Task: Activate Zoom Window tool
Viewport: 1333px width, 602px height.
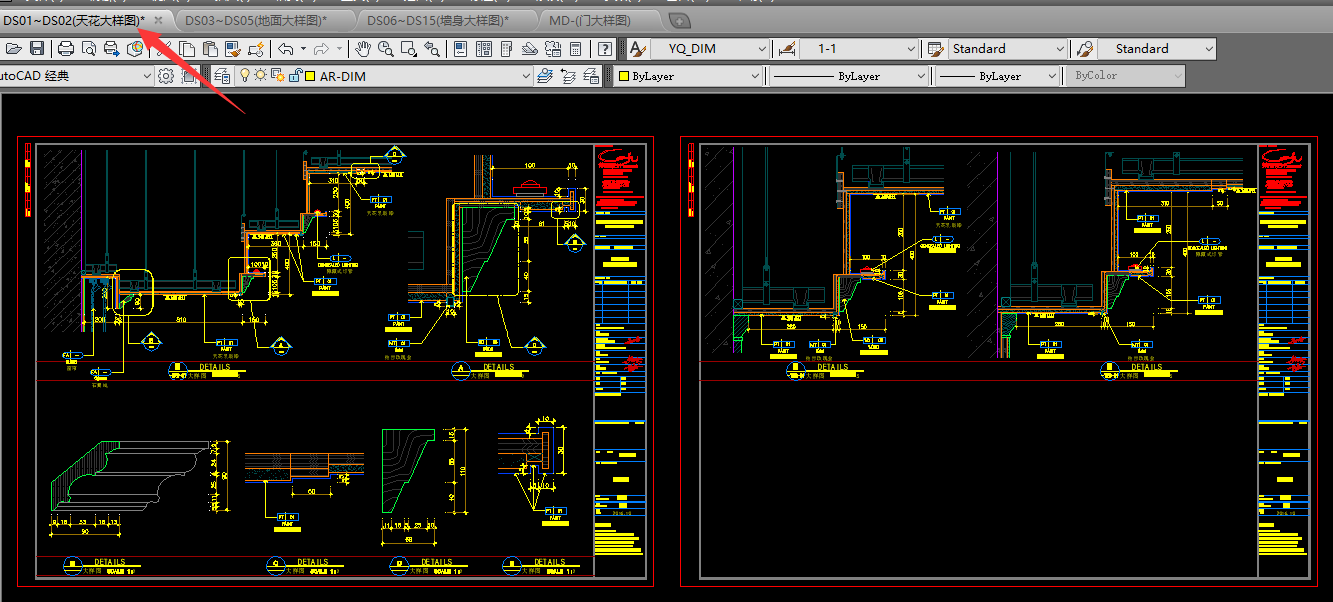Action: coord(408,49)
